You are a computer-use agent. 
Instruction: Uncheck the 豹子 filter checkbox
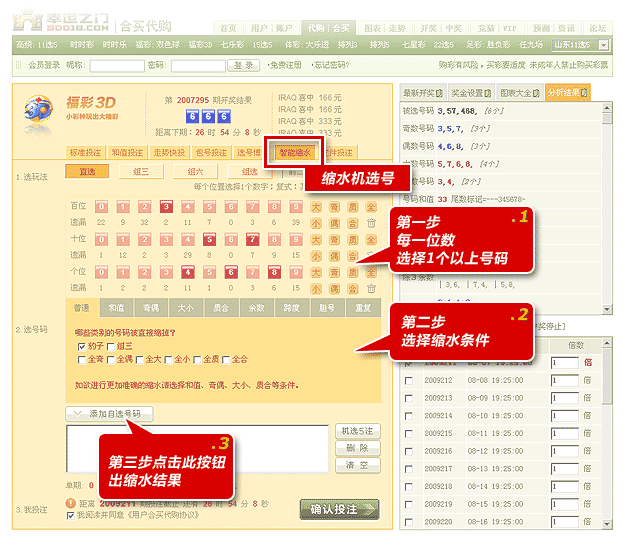(82, 347)
